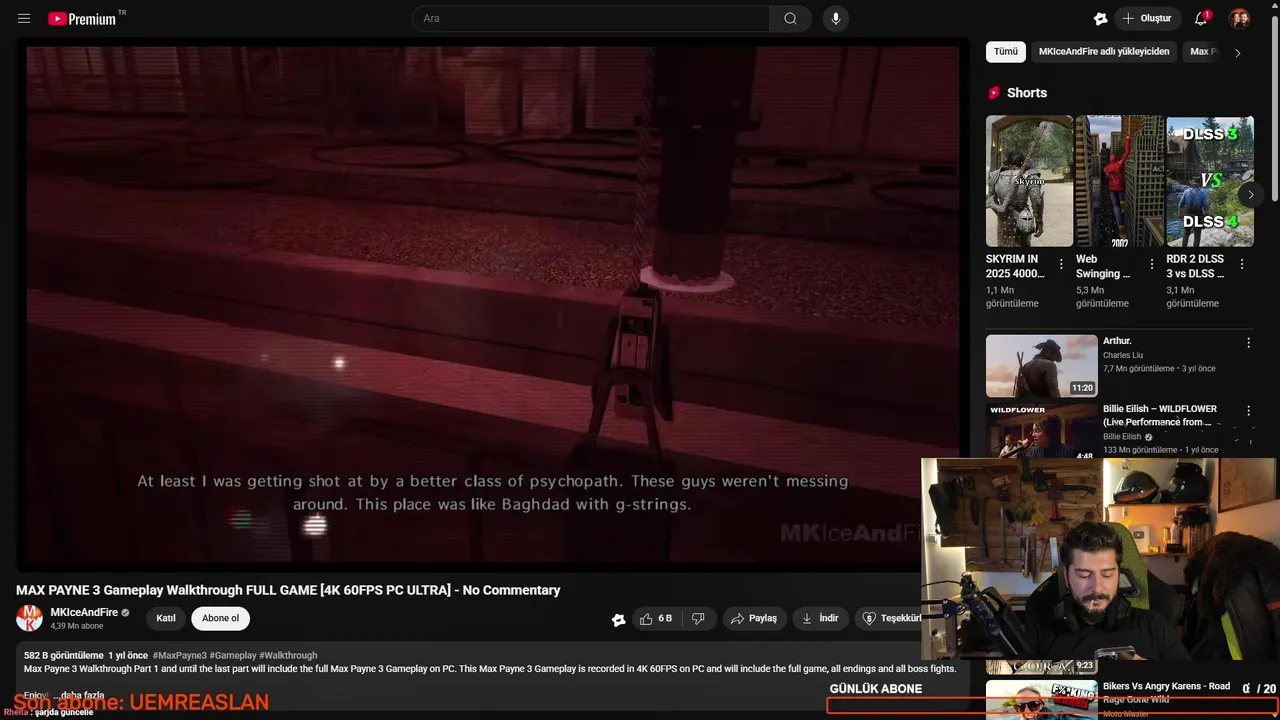The height and width of the screenshot is (720, 1280).
Task: Start voice search with microphone
Action: pos(836,18)
